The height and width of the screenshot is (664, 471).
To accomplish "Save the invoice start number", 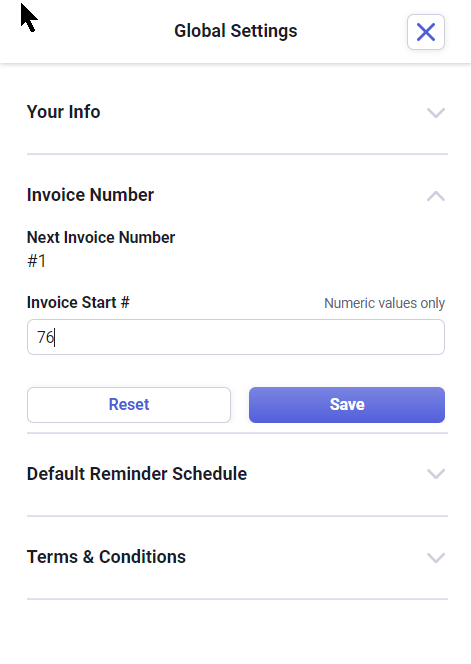I will 347,405.
